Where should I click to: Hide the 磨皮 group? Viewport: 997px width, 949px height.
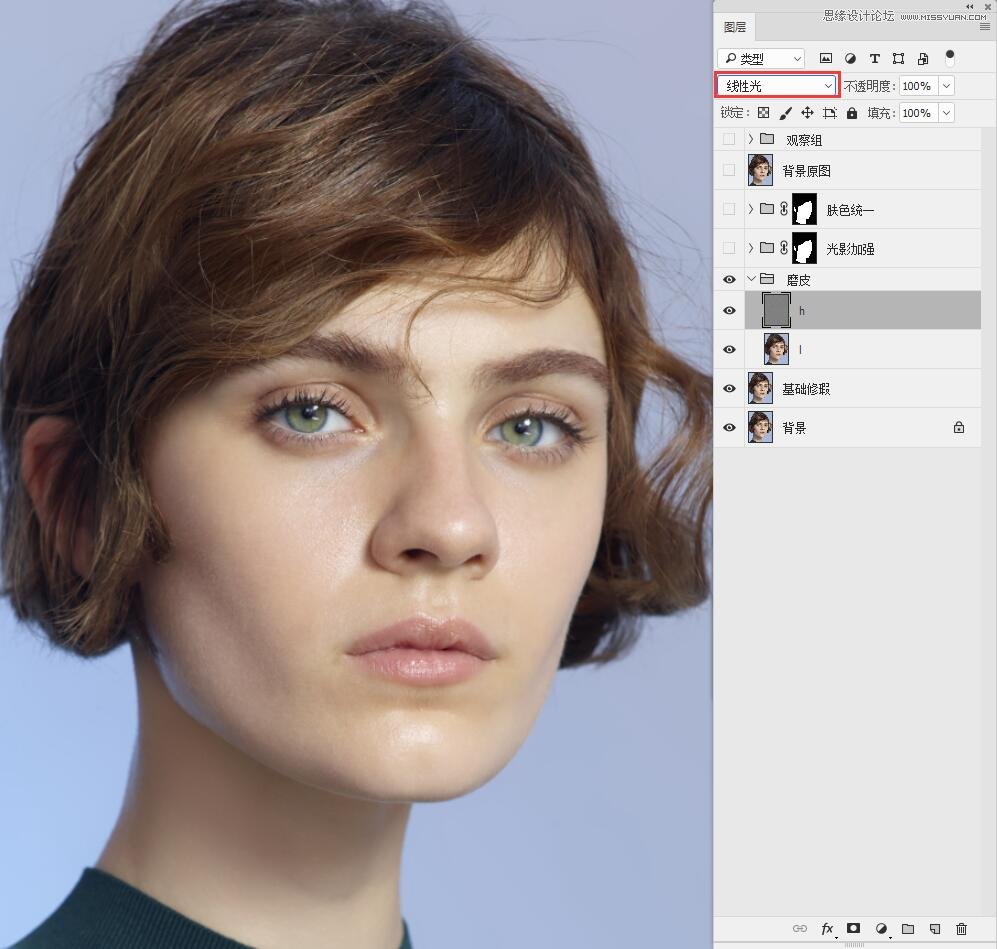[729, 280]
